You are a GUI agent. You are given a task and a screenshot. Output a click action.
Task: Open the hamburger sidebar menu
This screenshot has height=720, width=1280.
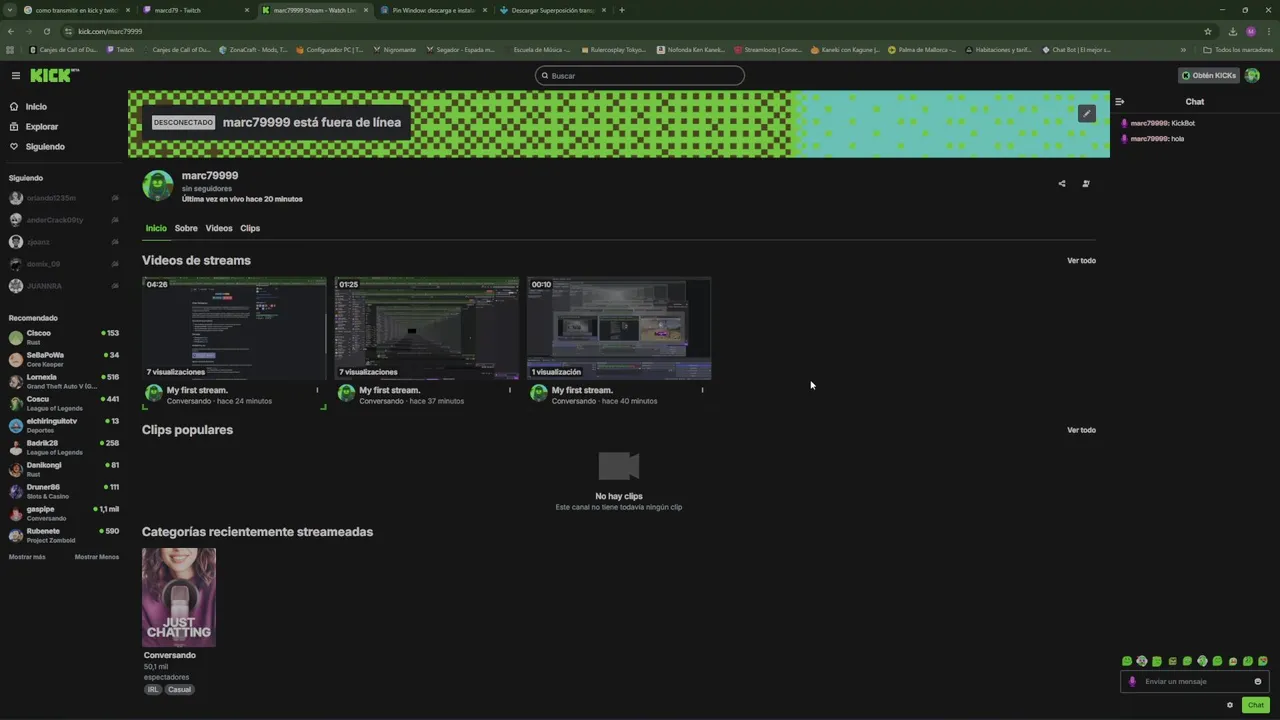point(16,76)
